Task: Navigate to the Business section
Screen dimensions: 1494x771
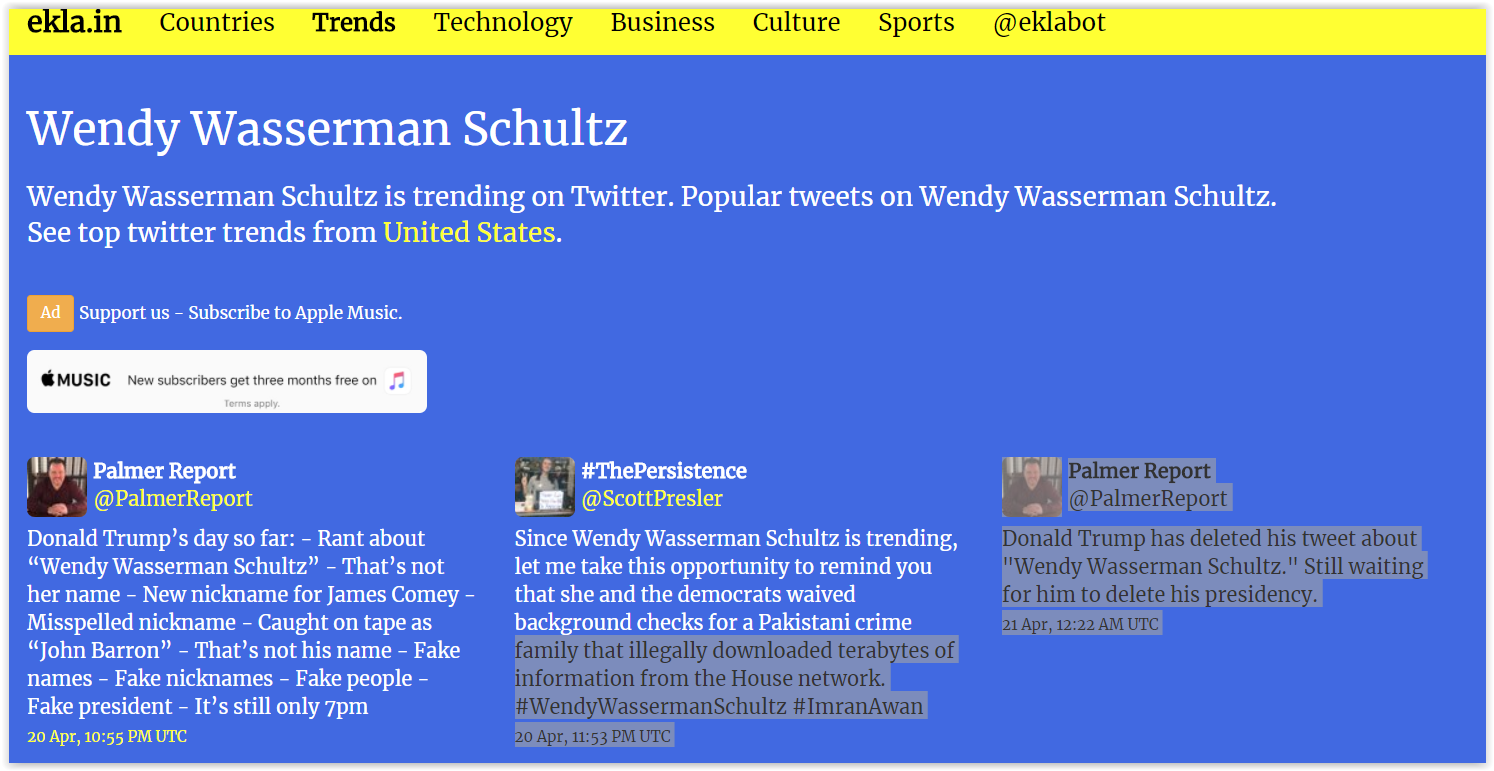Action: (x=662, y=22)
